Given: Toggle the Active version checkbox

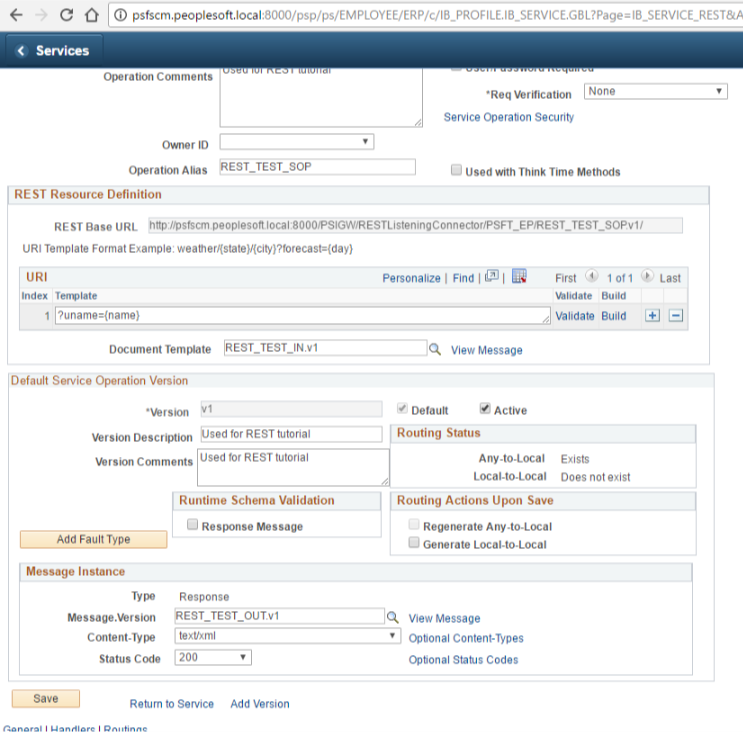Looking at the screenshot, I should 485,410.
